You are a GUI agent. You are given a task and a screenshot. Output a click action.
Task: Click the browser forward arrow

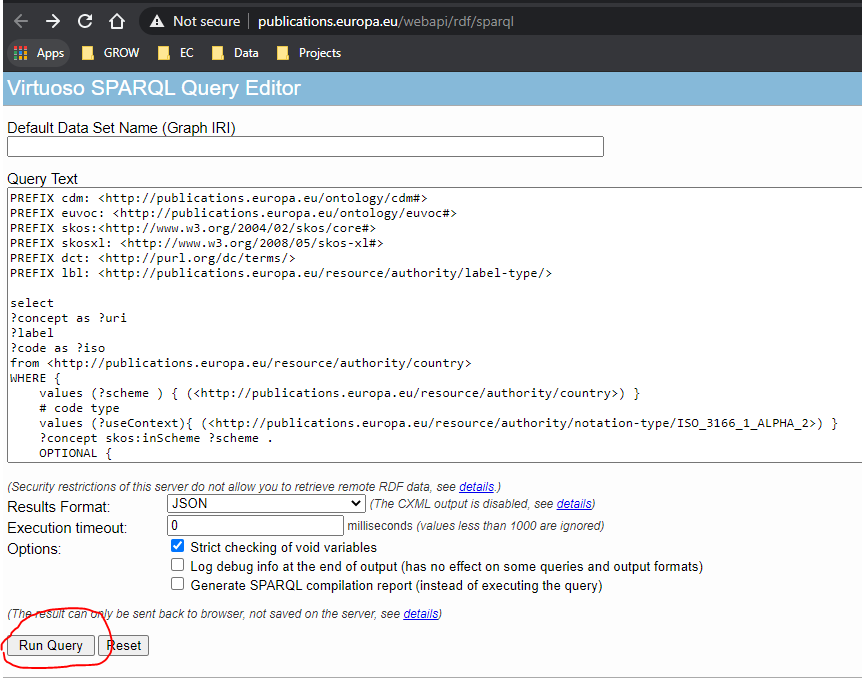pos(53,21)
